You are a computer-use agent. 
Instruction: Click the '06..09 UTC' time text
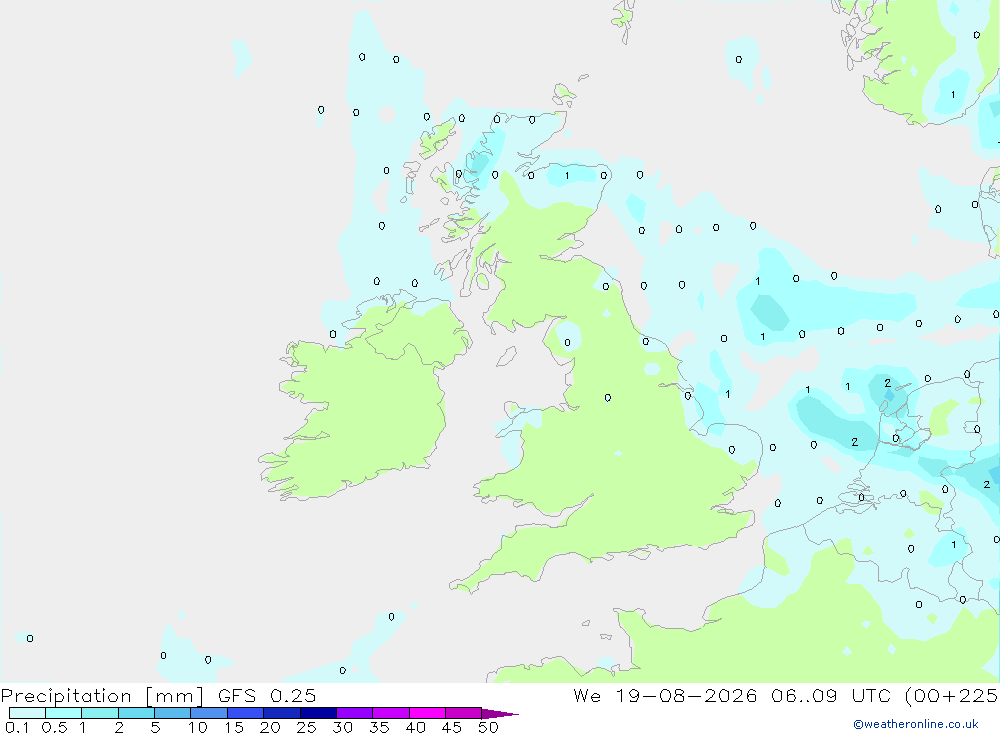[x=831, y=696]
